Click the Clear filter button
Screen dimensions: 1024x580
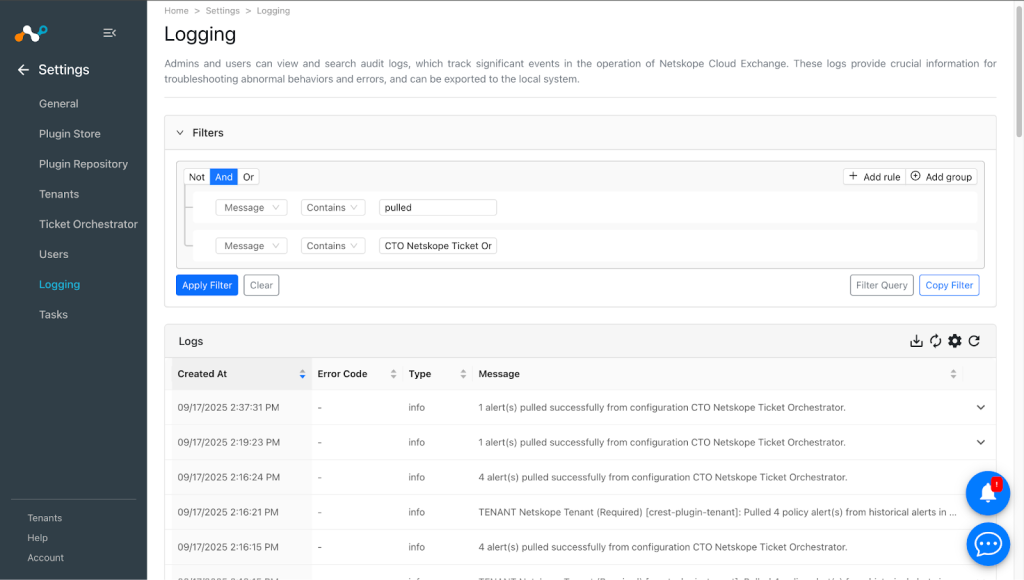(x=261, y=285)
